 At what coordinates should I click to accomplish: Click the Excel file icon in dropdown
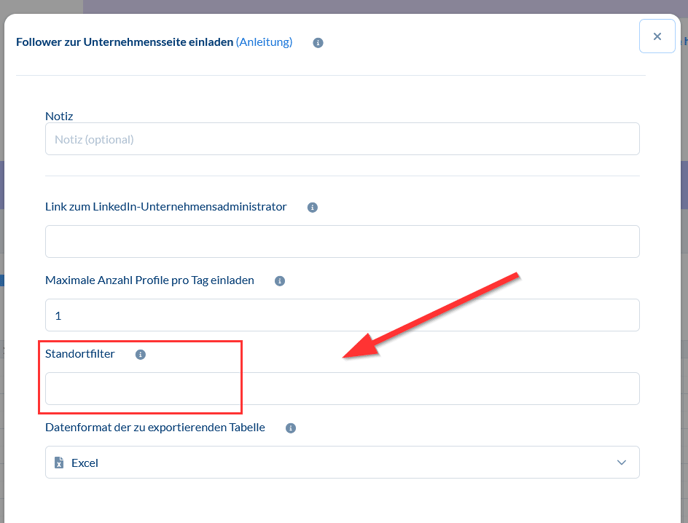tap(59, 463)
